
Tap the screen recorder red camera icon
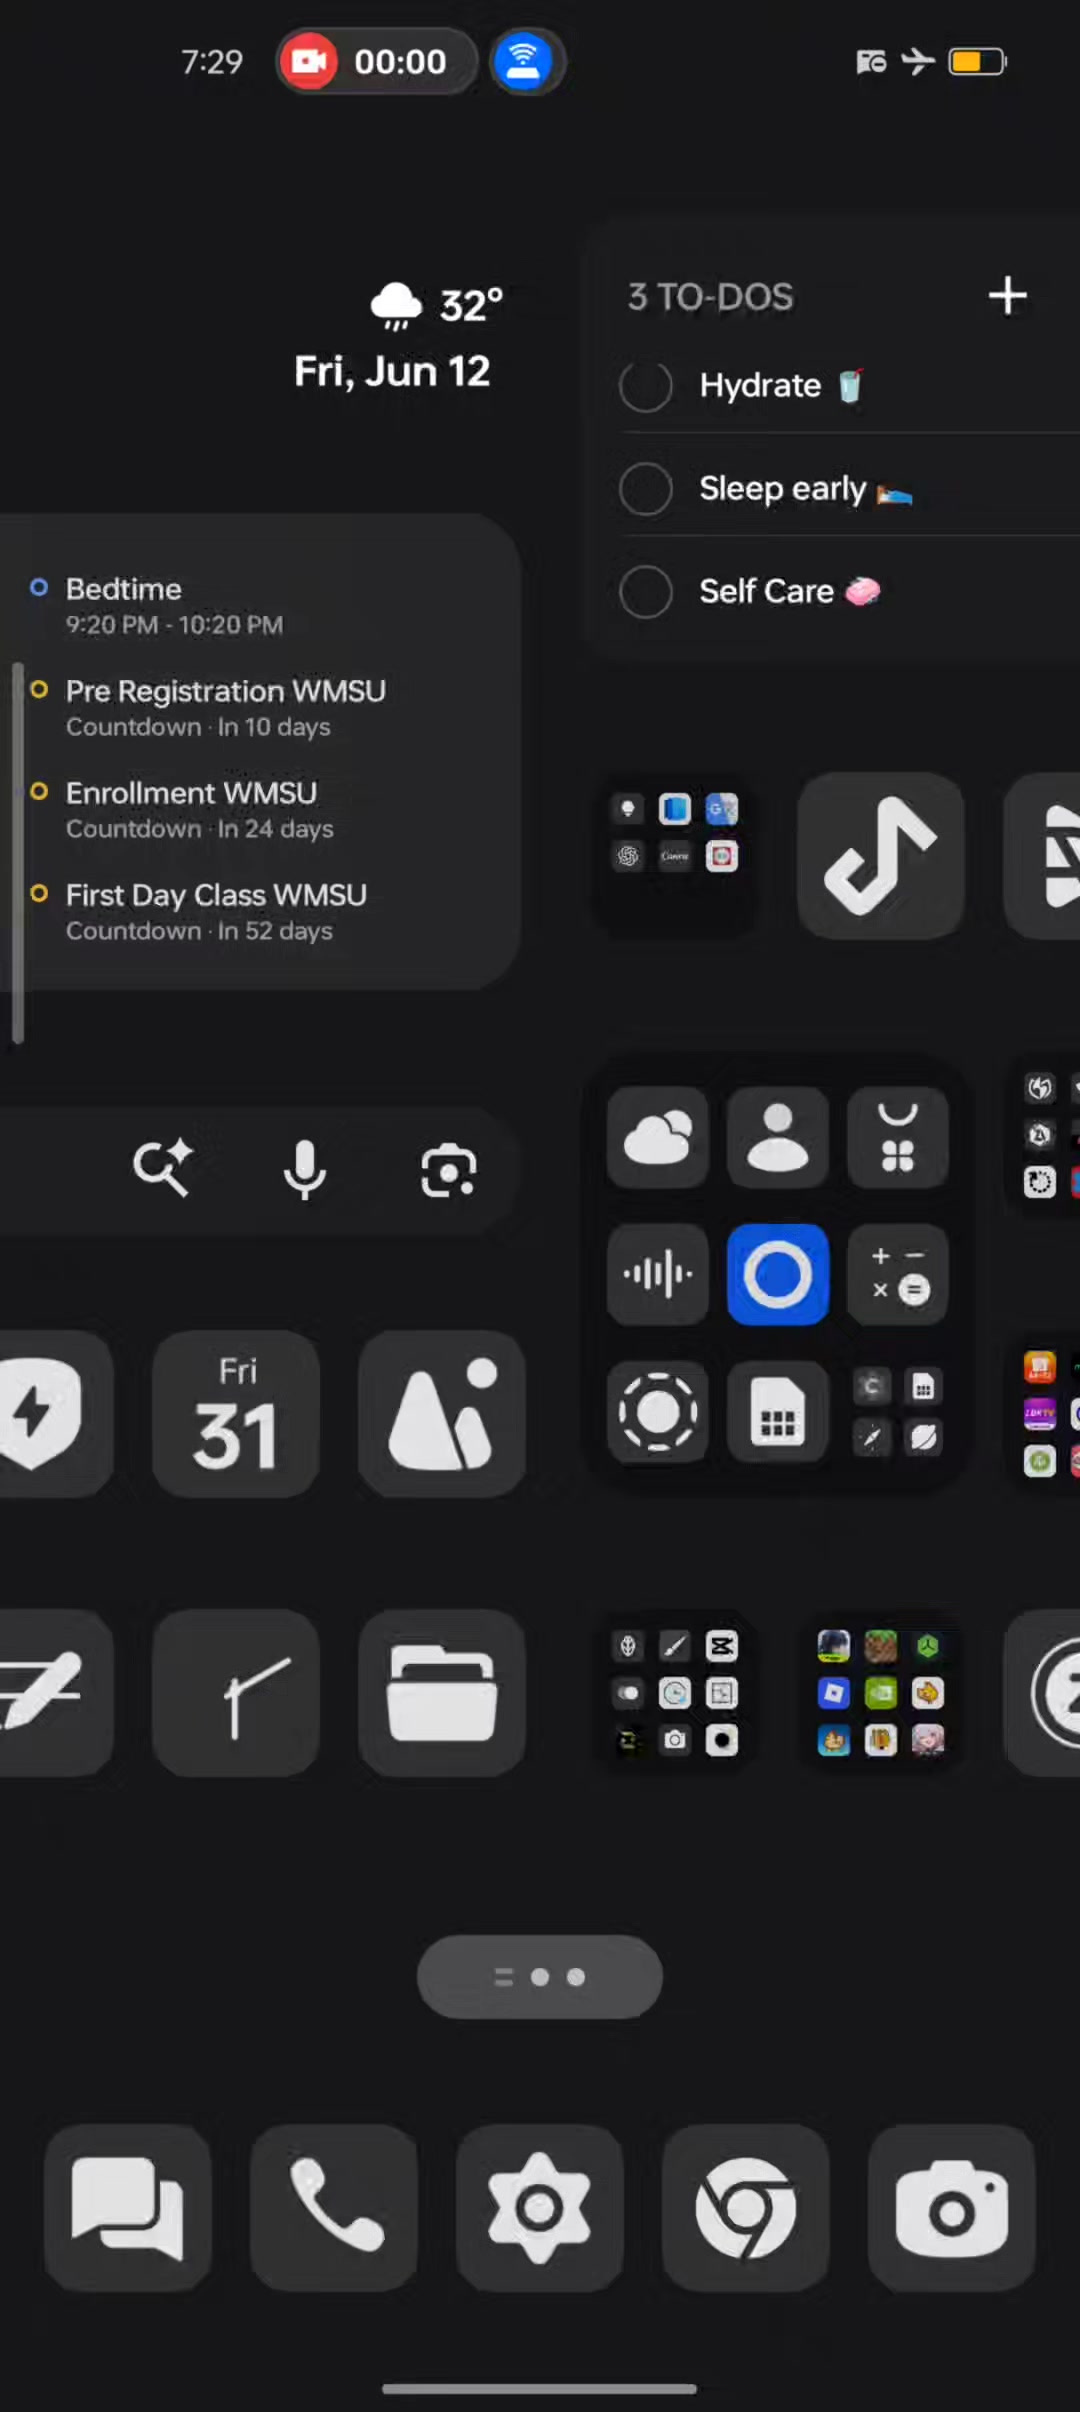pyautogui.click(x=309, y=61)
